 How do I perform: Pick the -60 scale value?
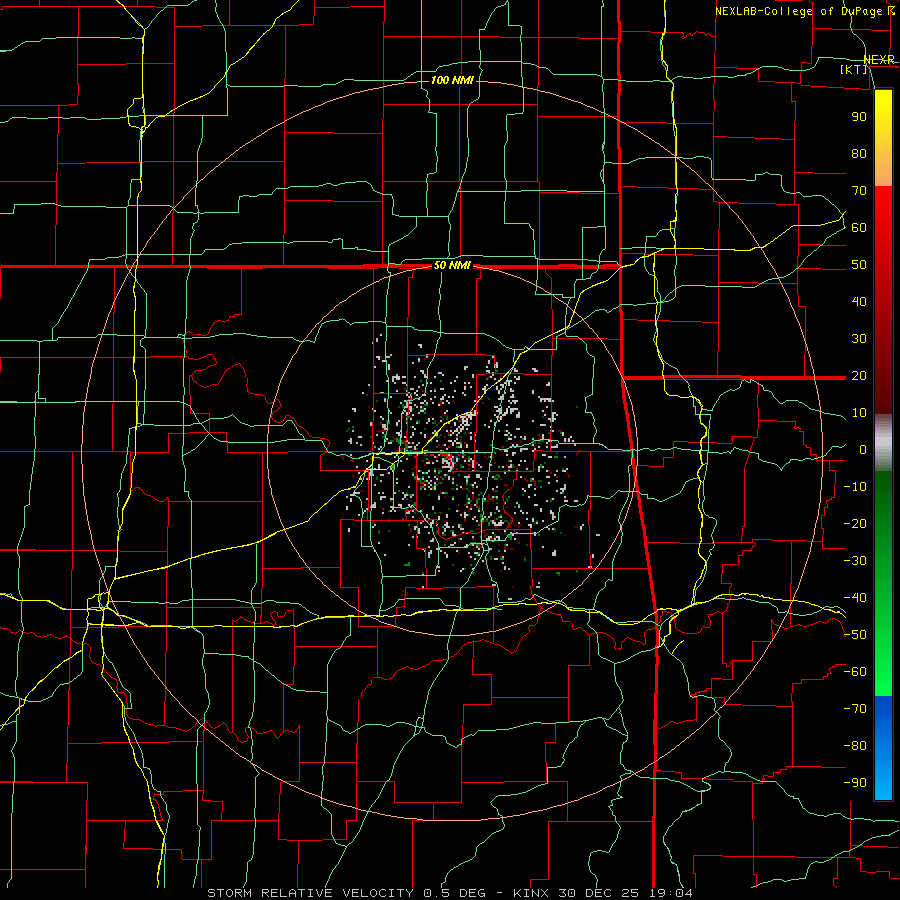click(855, 672)
